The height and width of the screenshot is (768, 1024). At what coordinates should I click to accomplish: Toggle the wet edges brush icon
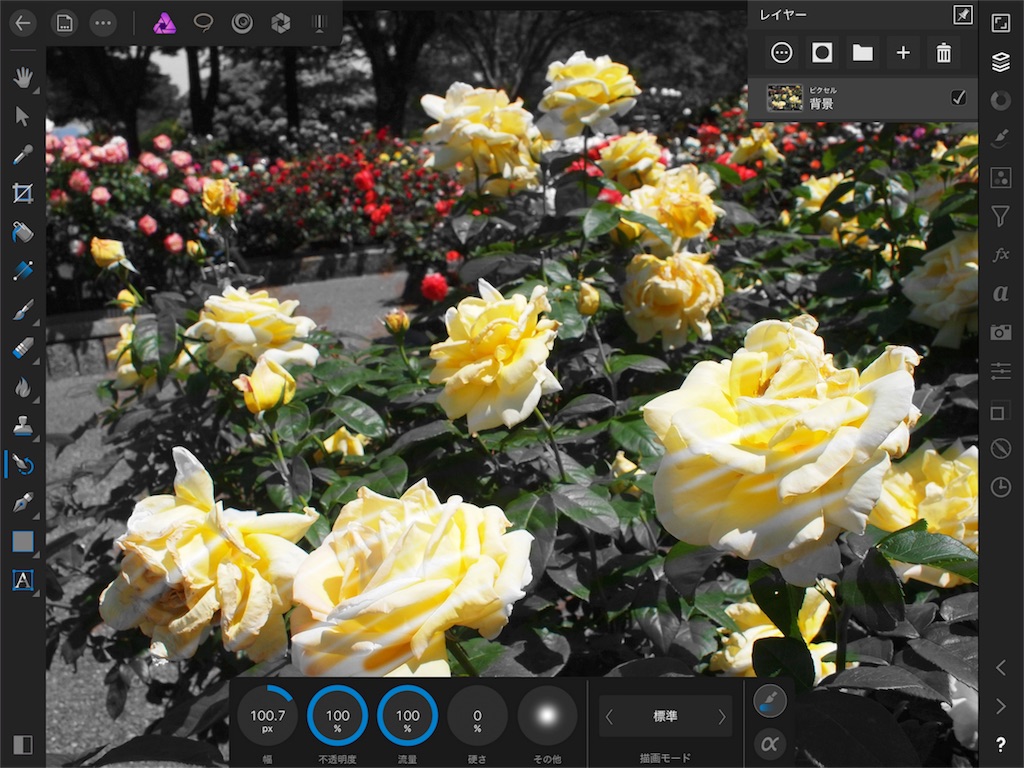[769, 701]
